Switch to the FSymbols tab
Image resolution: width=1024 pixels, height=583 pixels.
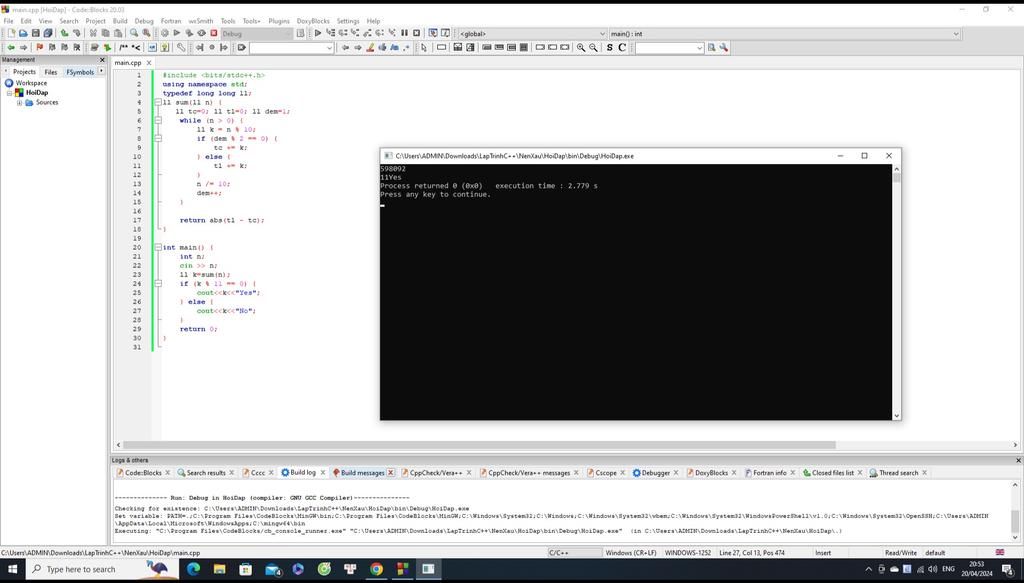click(80, 72)
